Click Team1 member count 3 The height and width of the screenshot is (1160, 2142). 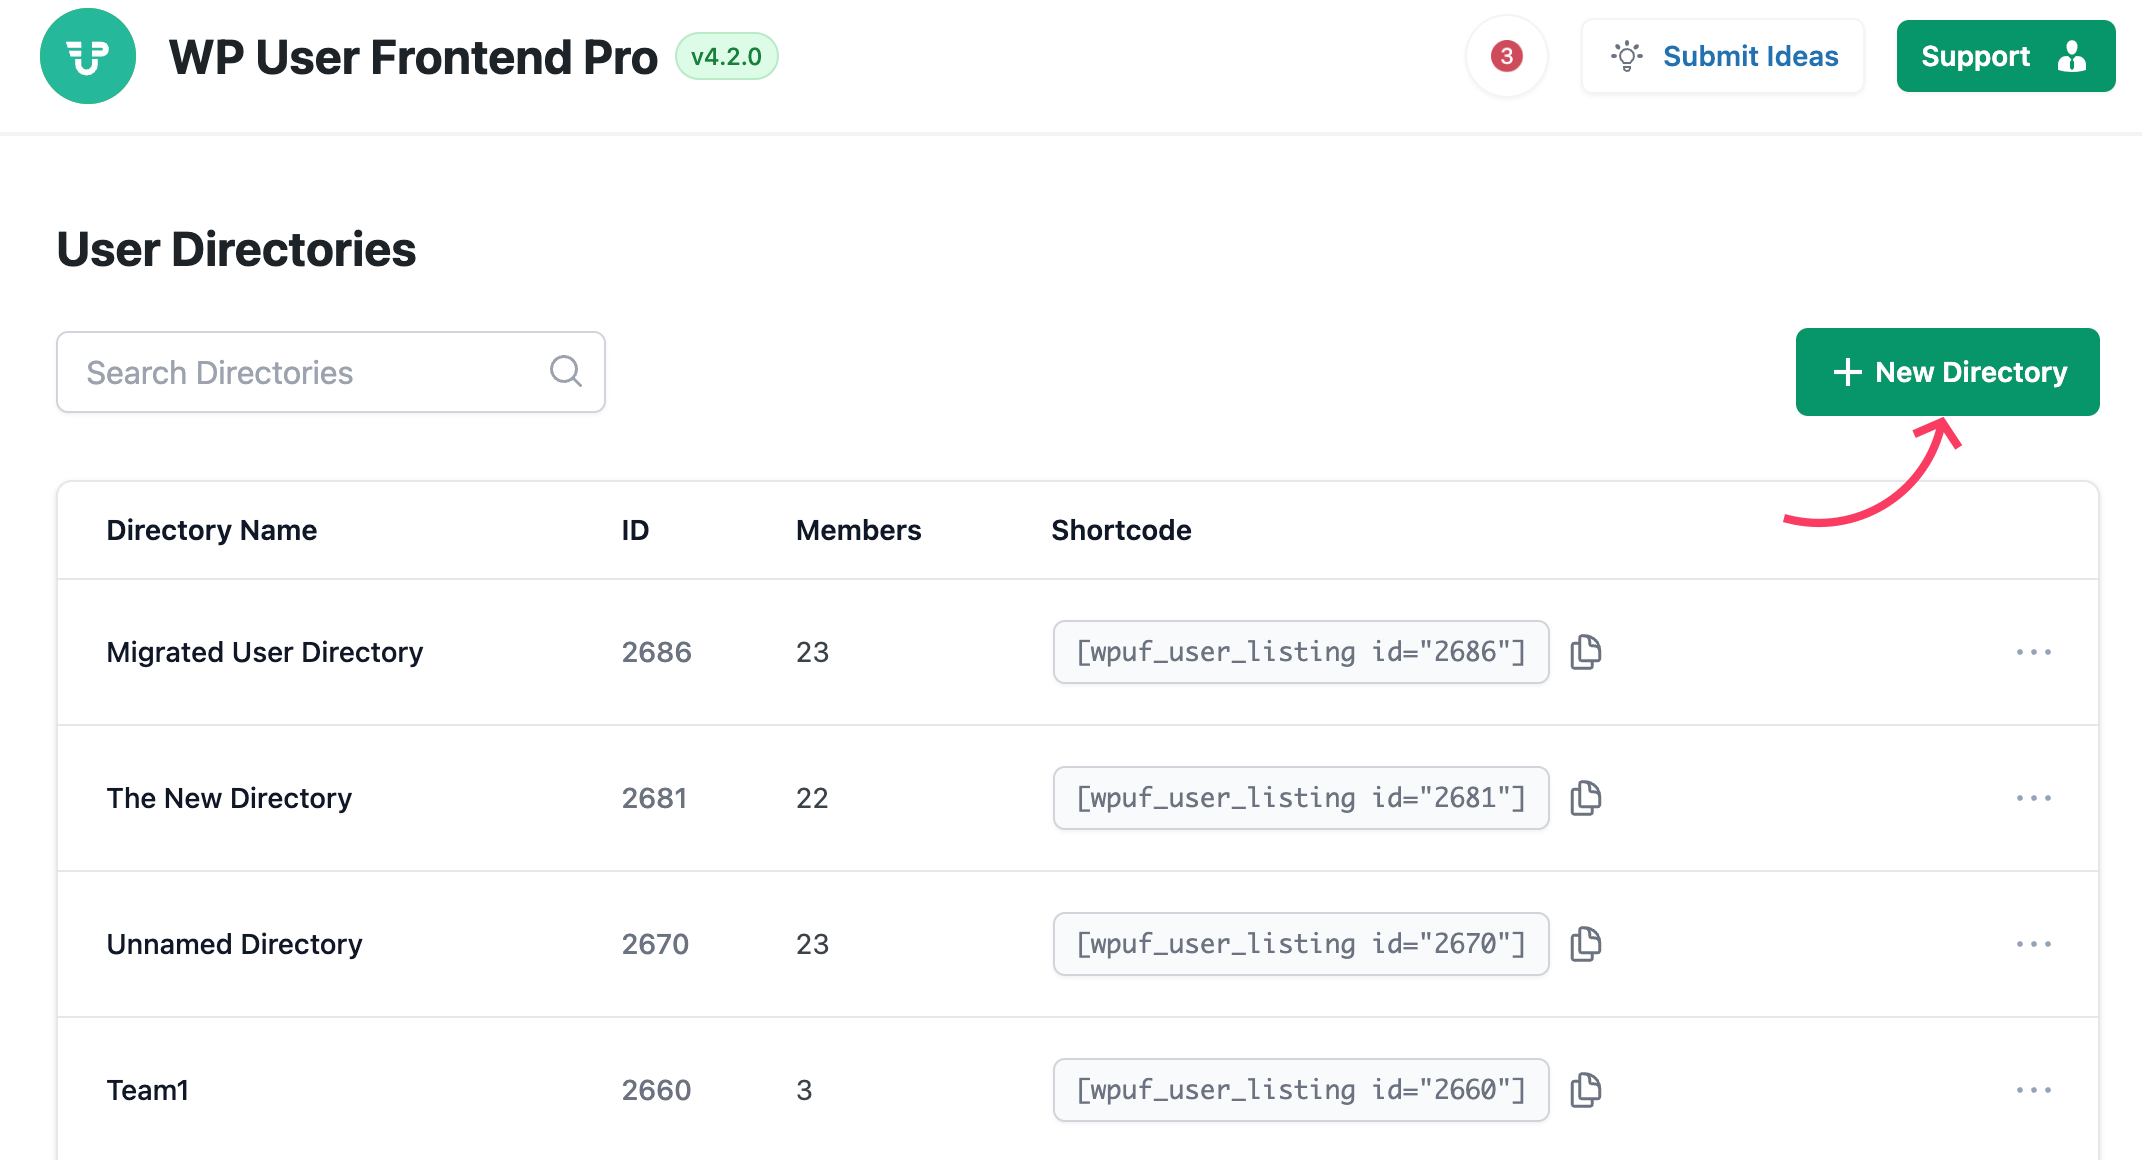[804, 1090]
